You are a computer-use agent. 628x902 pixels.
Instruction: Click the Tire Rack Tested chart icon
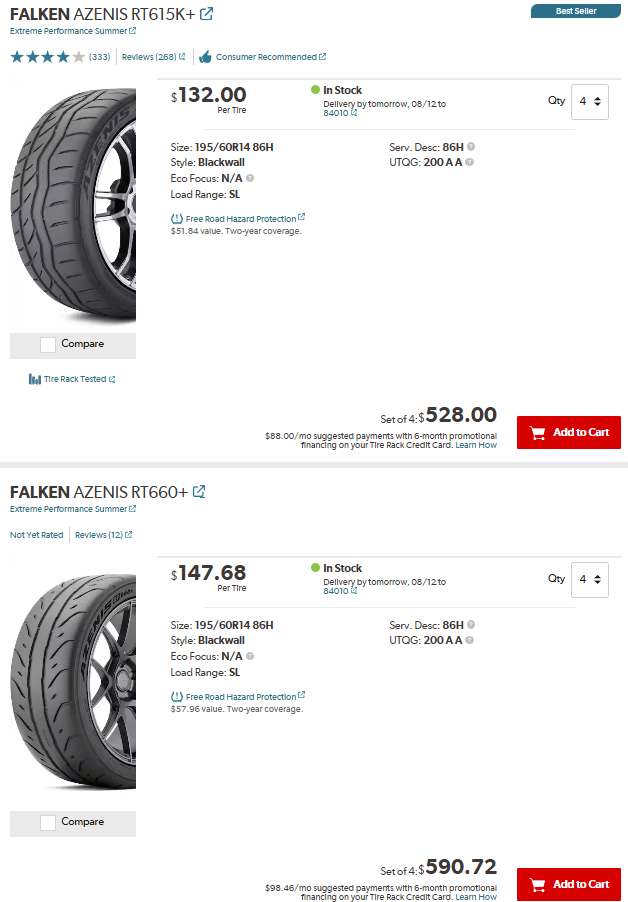point(35,379)
